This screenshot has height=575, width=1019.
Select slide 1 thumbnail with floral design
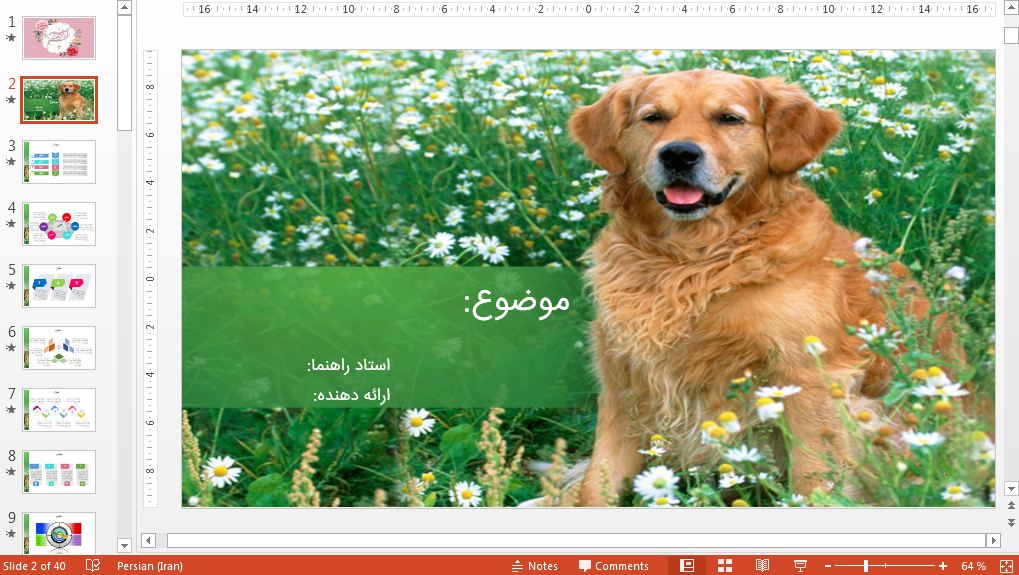point(59,38)
